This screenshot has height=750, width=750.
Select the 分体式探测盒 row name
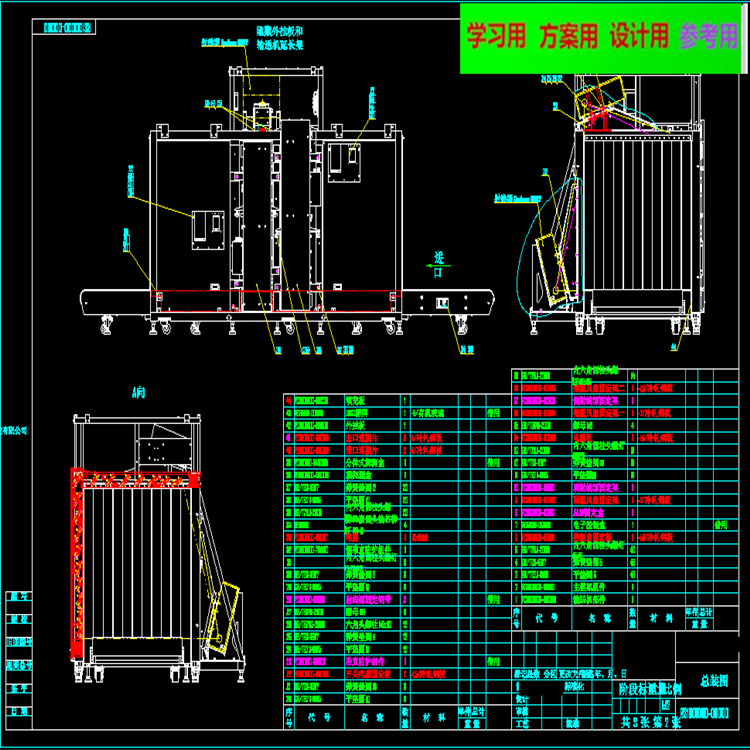(365, 463)
